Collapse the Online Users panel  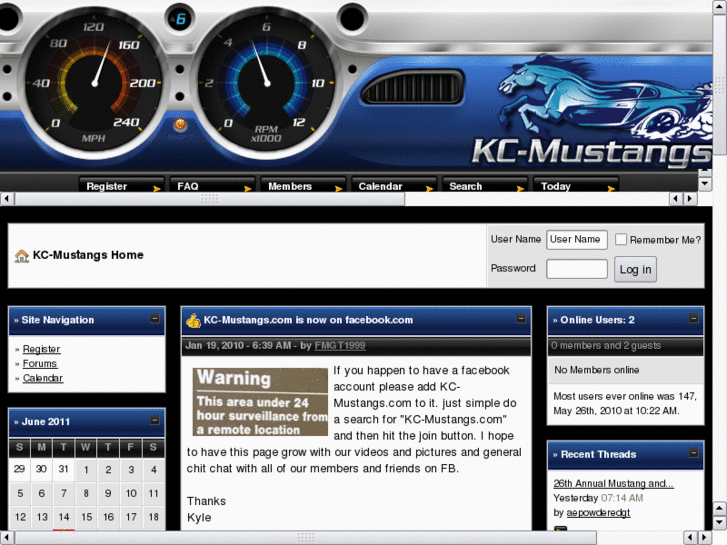pyautogui.click(x=694, y=319)
